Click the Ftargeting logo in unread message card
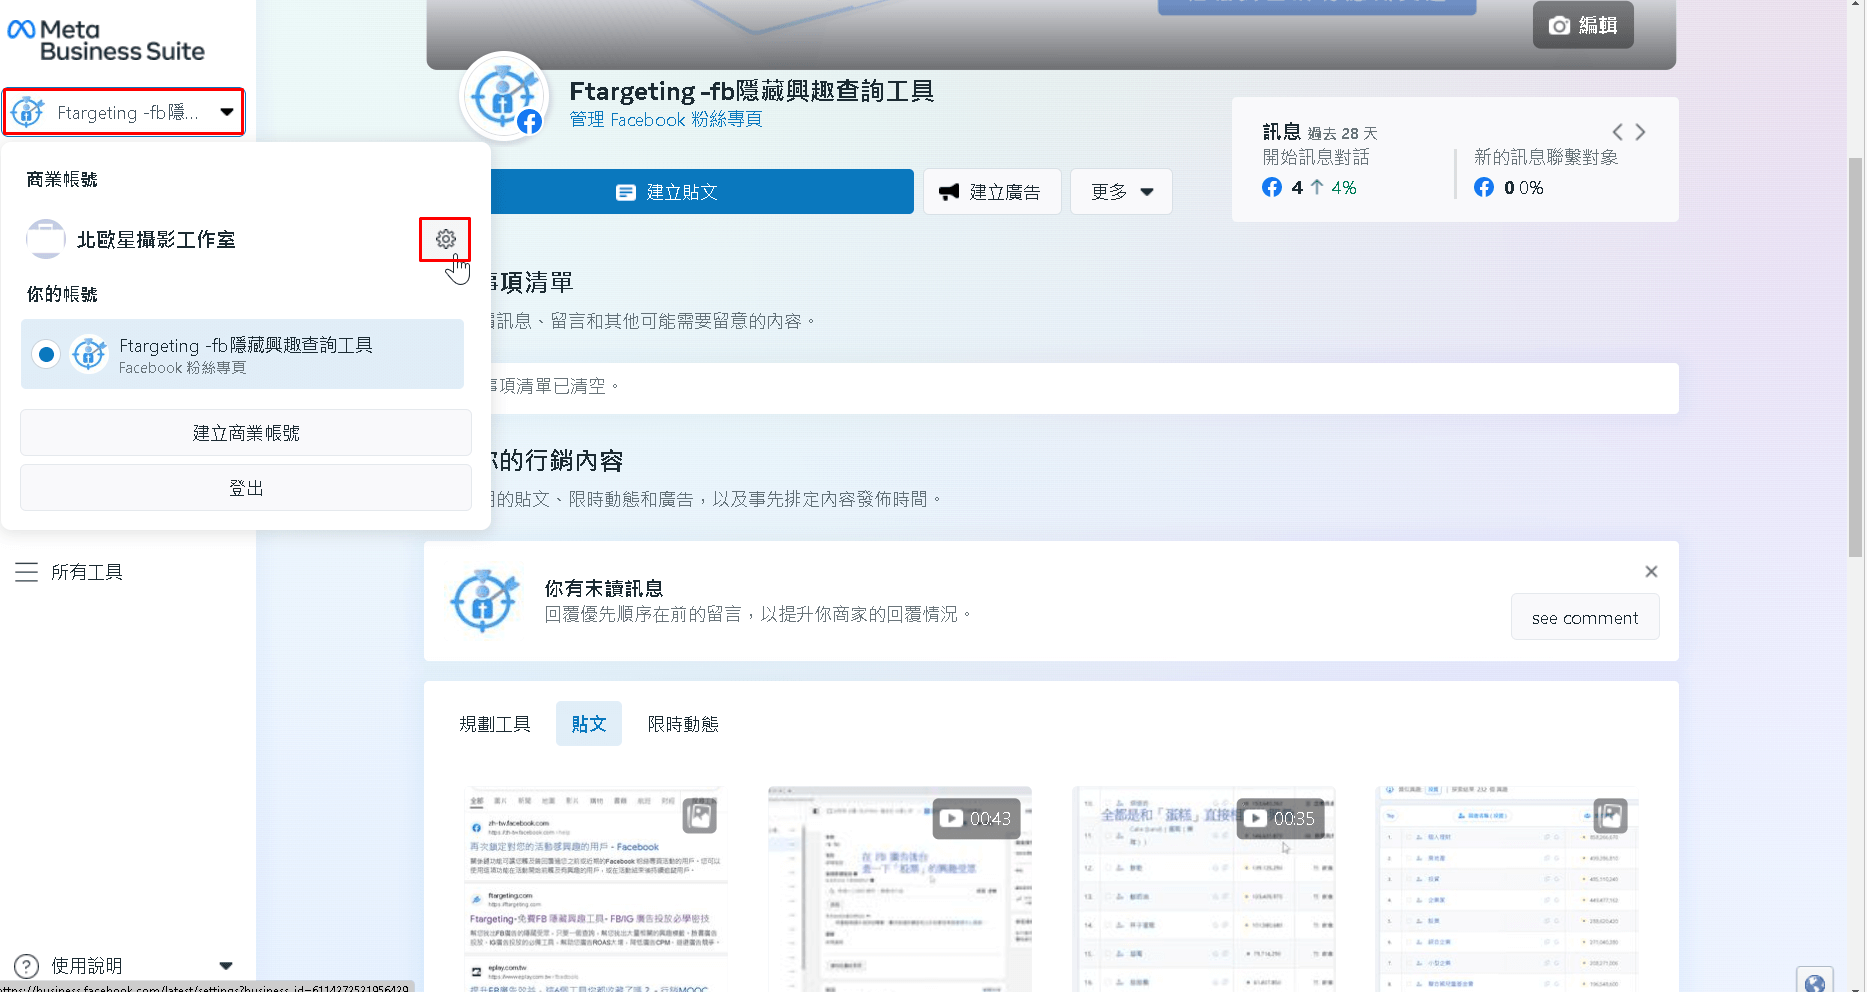1867x992 pixels. [485, 600]
